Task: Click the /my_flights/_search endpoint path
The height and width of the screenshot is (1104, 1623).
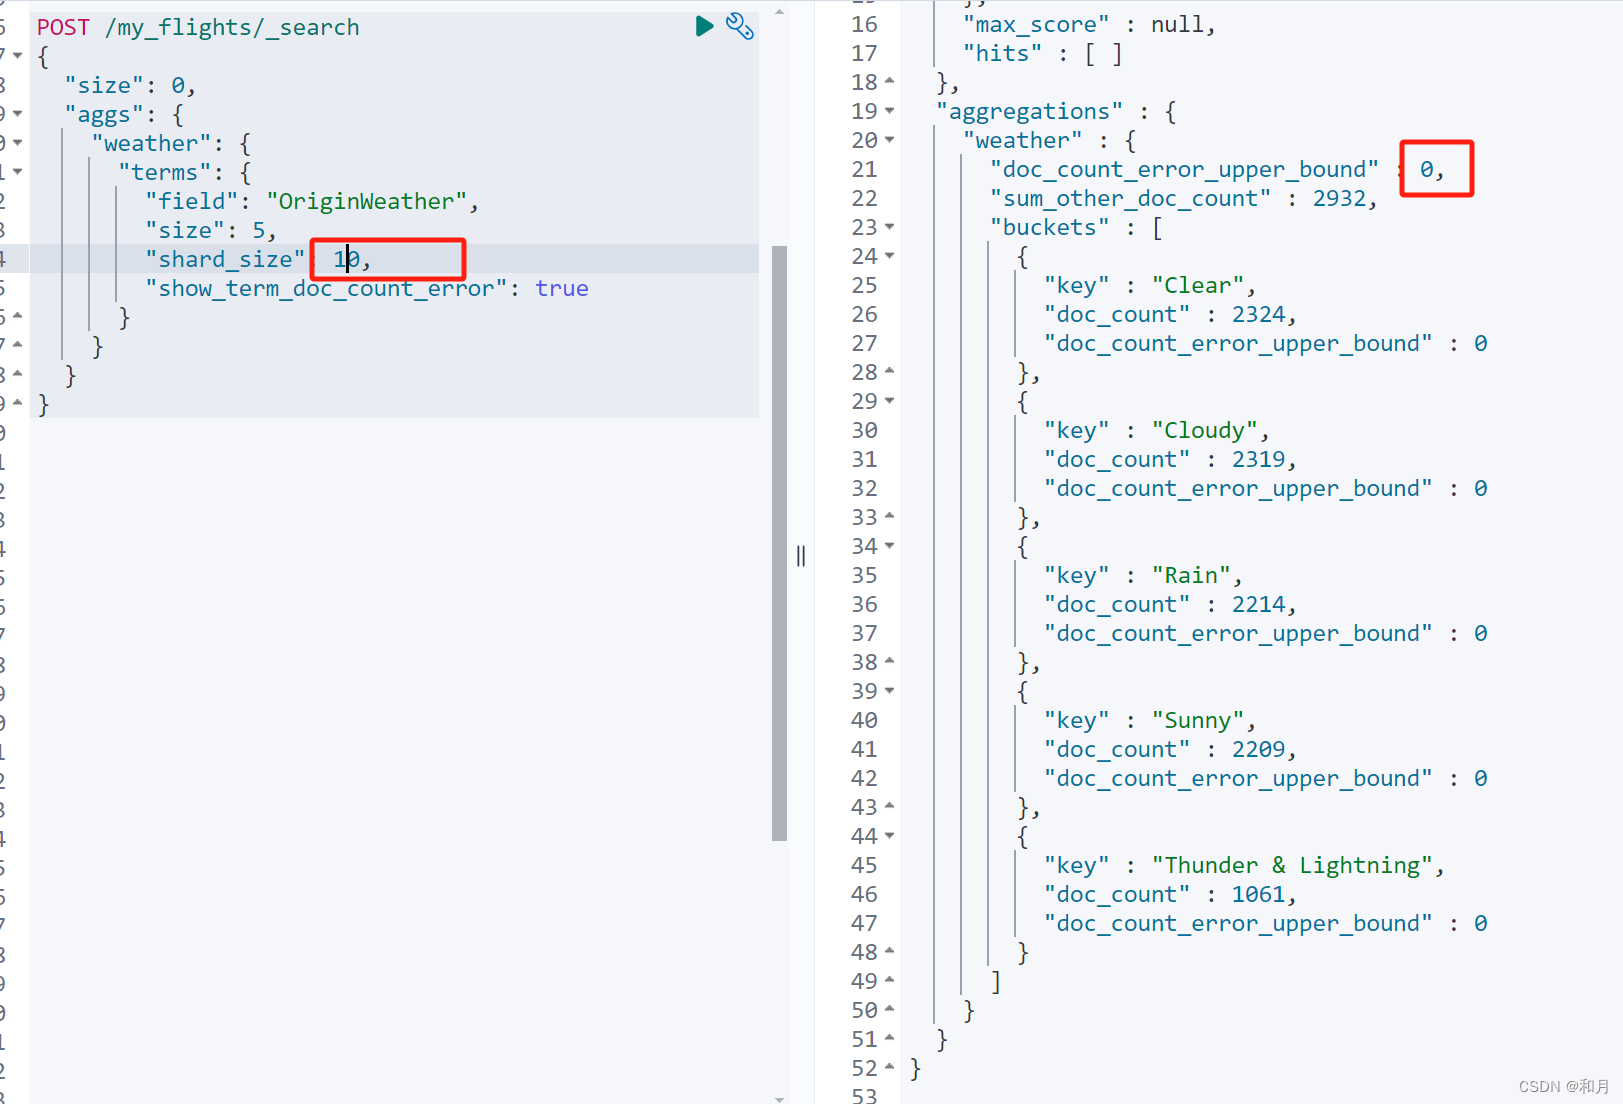Action: pos(232,28)
